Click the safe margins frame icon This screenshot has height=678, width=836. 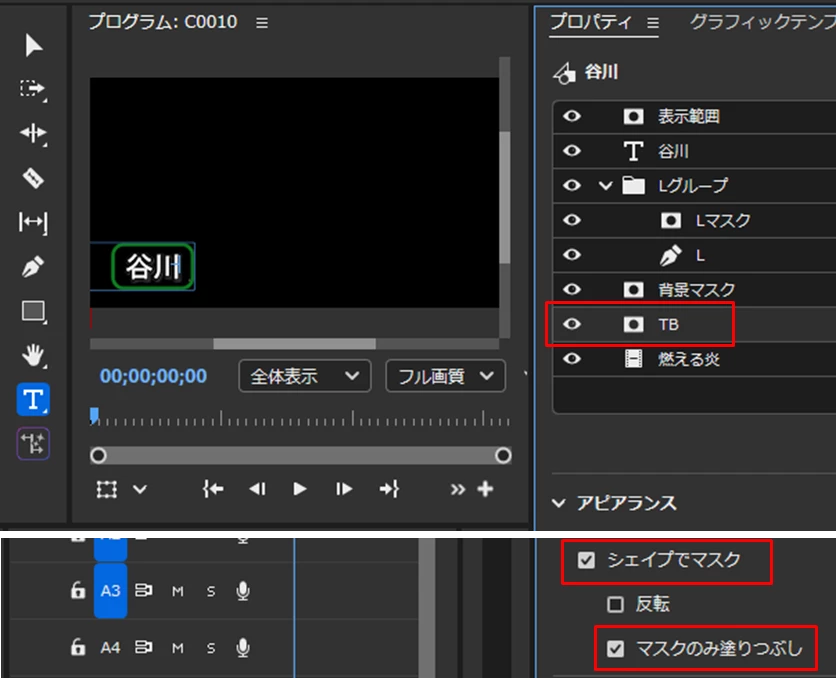107,489
